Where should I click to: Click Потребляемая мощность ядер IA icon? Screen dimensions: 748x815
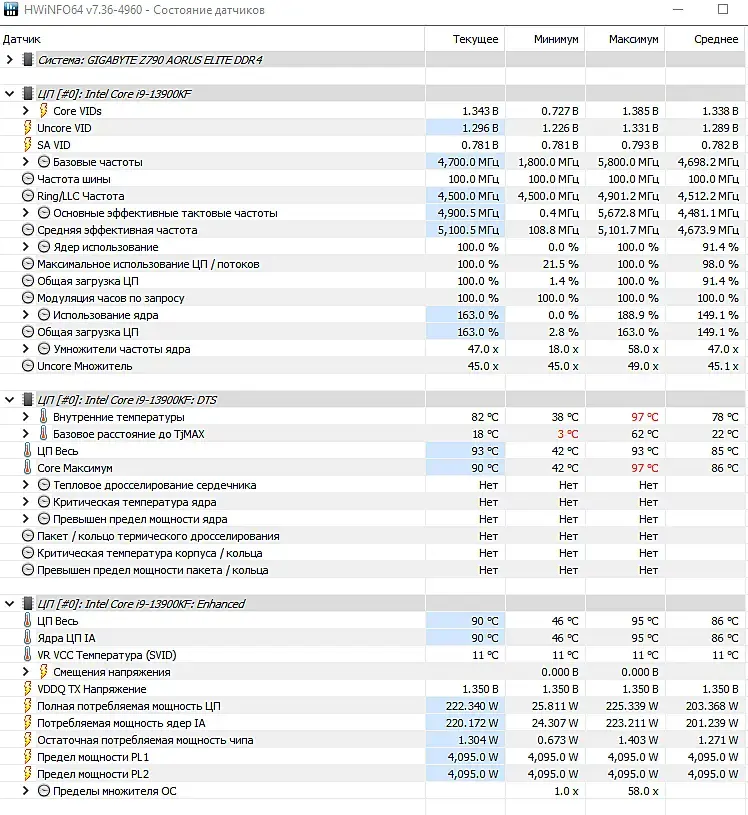[x=28, y=722]
